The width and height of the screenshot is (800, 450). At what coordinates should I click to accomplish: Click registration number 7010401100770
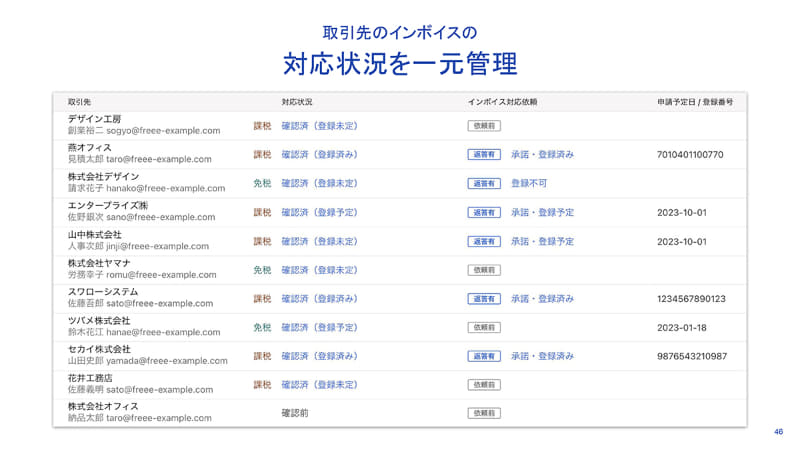click(x=690, y=155)
